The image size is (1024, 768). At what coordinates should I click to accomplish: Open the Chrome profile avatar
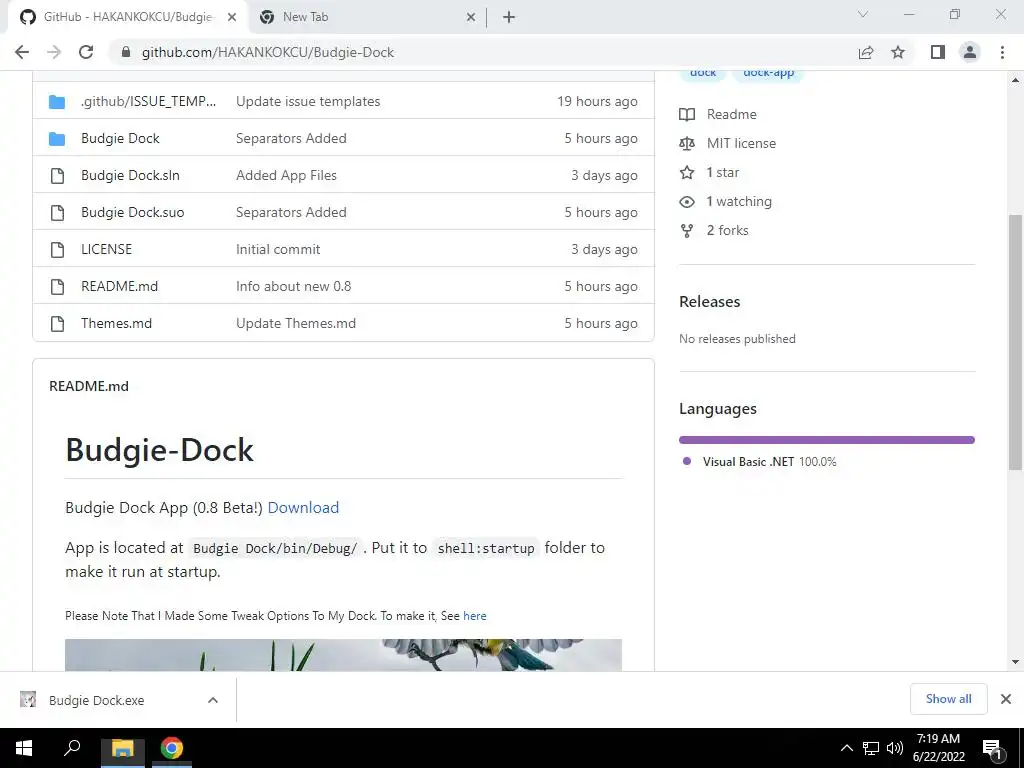(x=970, y=52)
